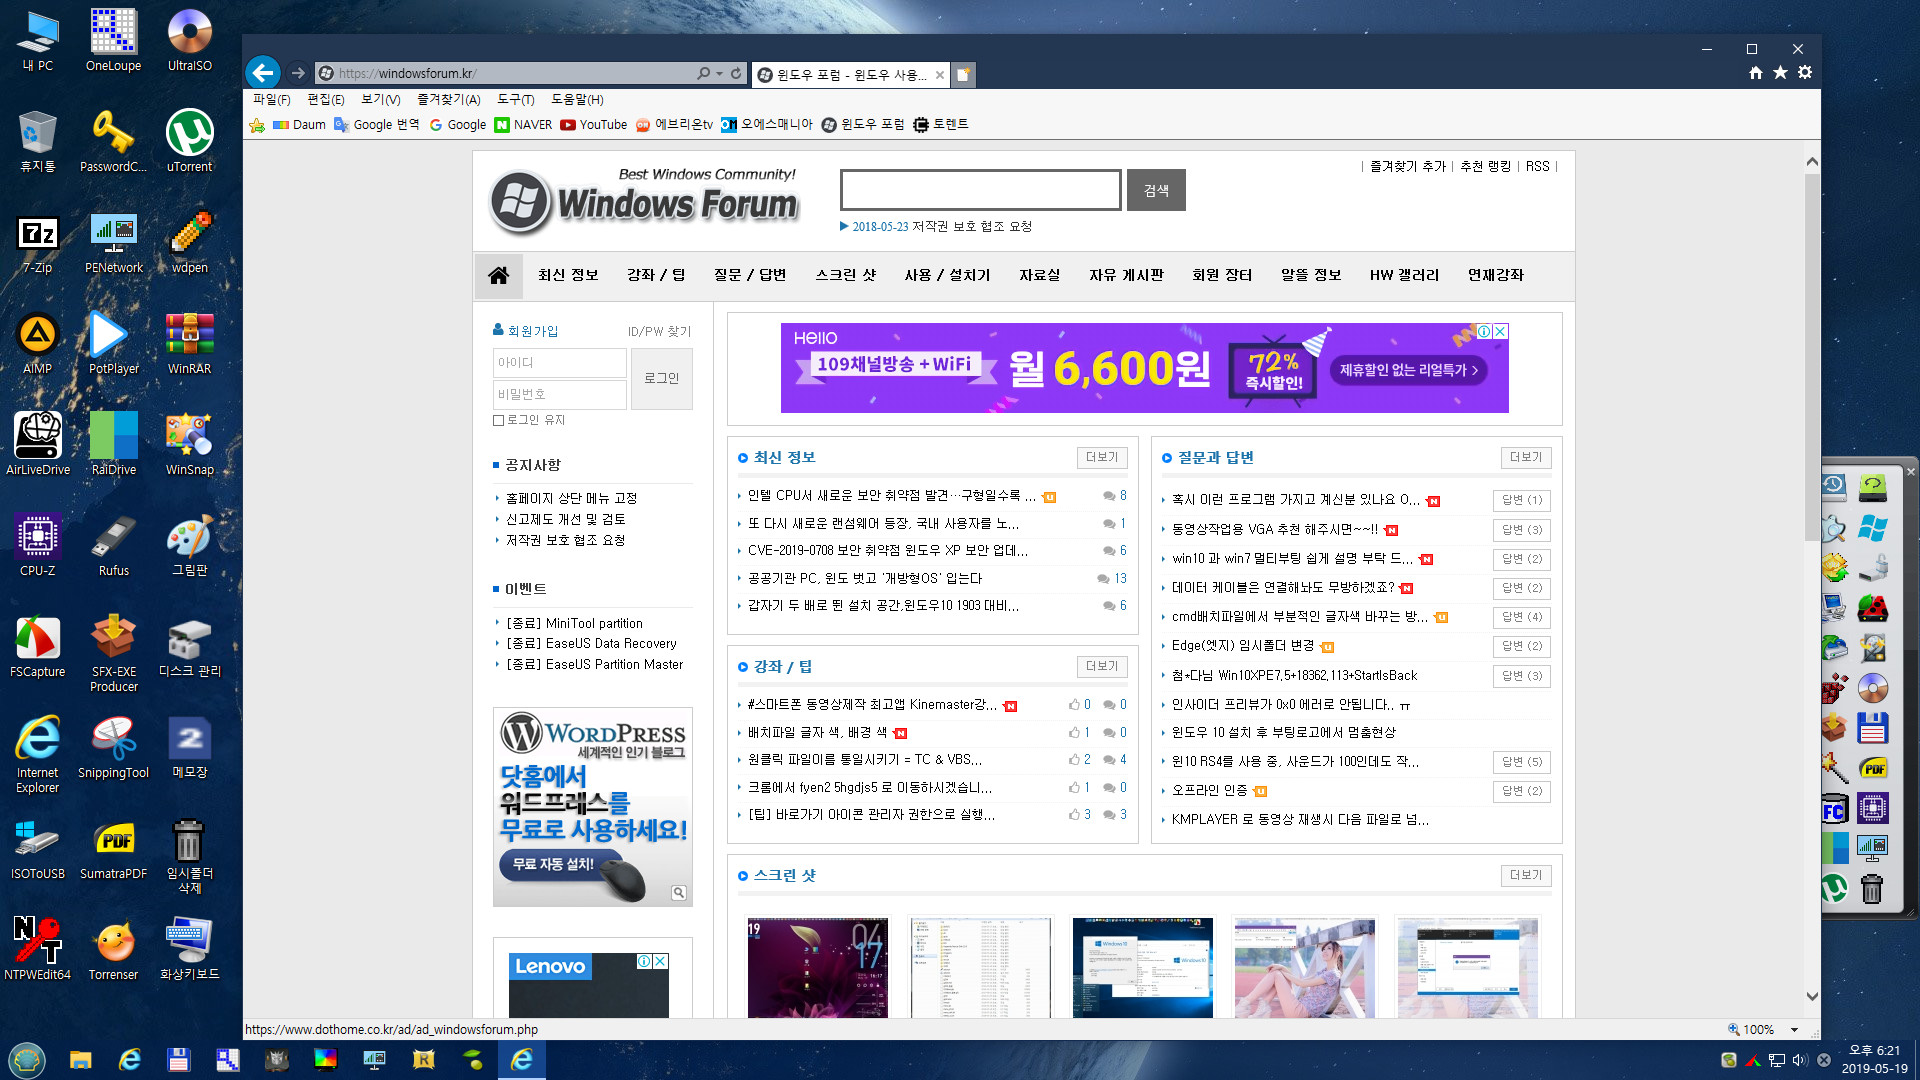The width and height of the screenshot is (1920, 1080).
Task: Click the site search input field
Action: tap(980, 190)
